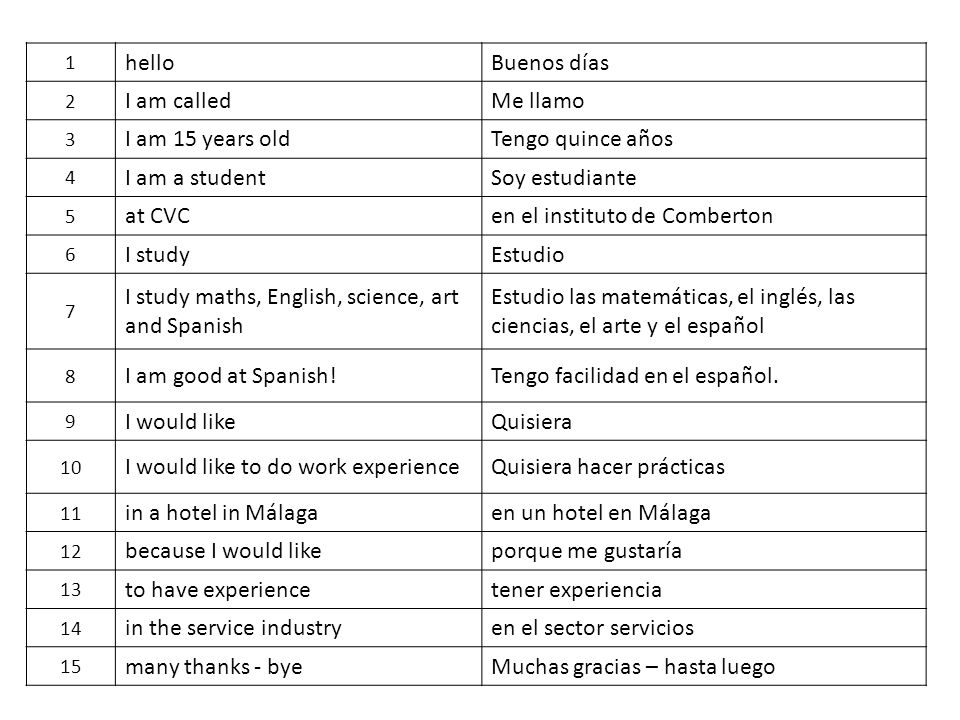Screen dimensions: 960x720
Task: Click the 'I am a student' cell
Action: (x=298, y=178)
